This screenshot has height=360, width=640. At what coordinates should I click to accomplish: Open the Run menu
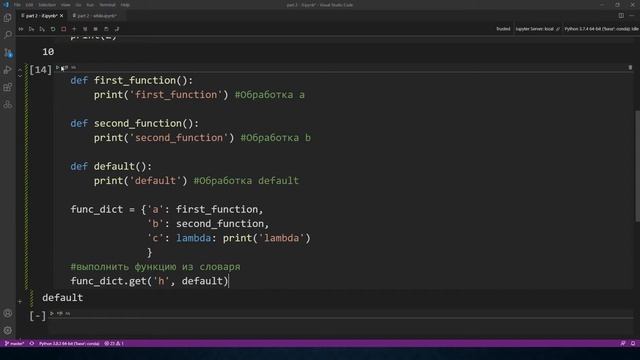(x=90, y=5)
